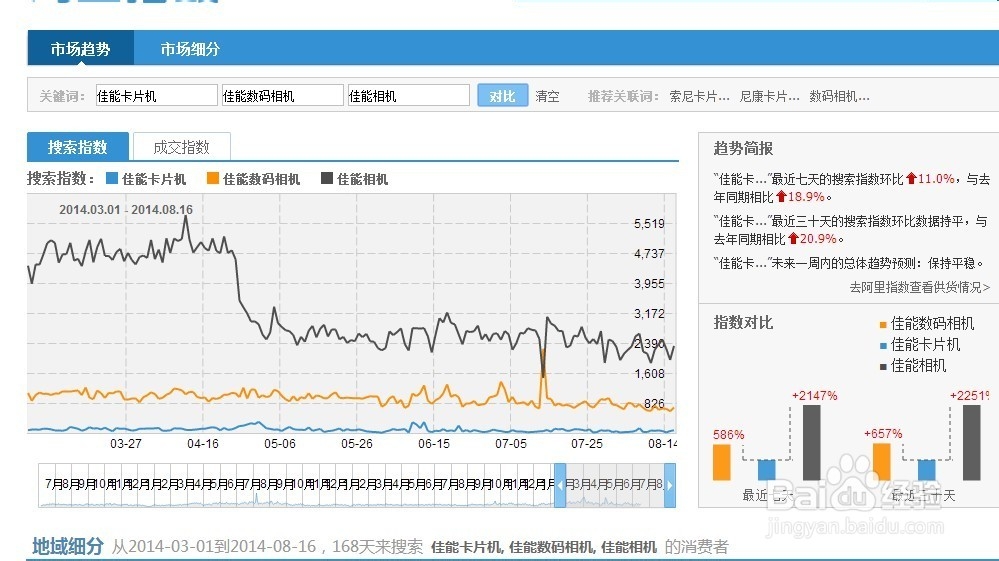Edit the 佳能卡片机 keyword field

tap(157, 96)
